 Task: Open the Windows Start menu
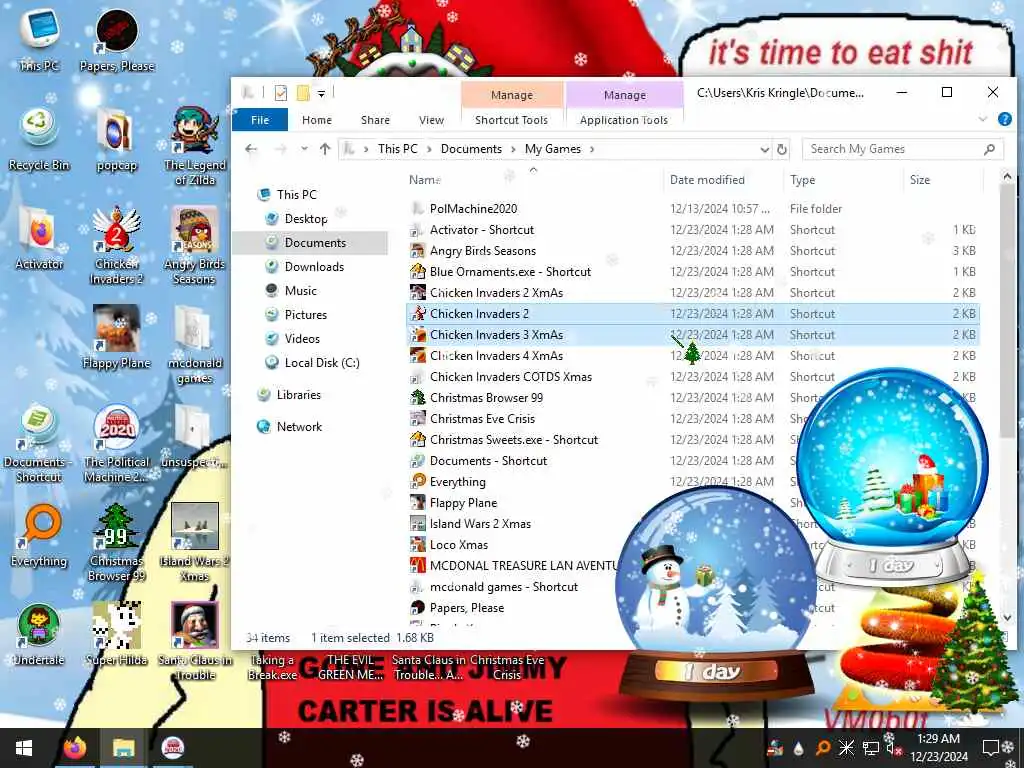[x=24, y=748]
